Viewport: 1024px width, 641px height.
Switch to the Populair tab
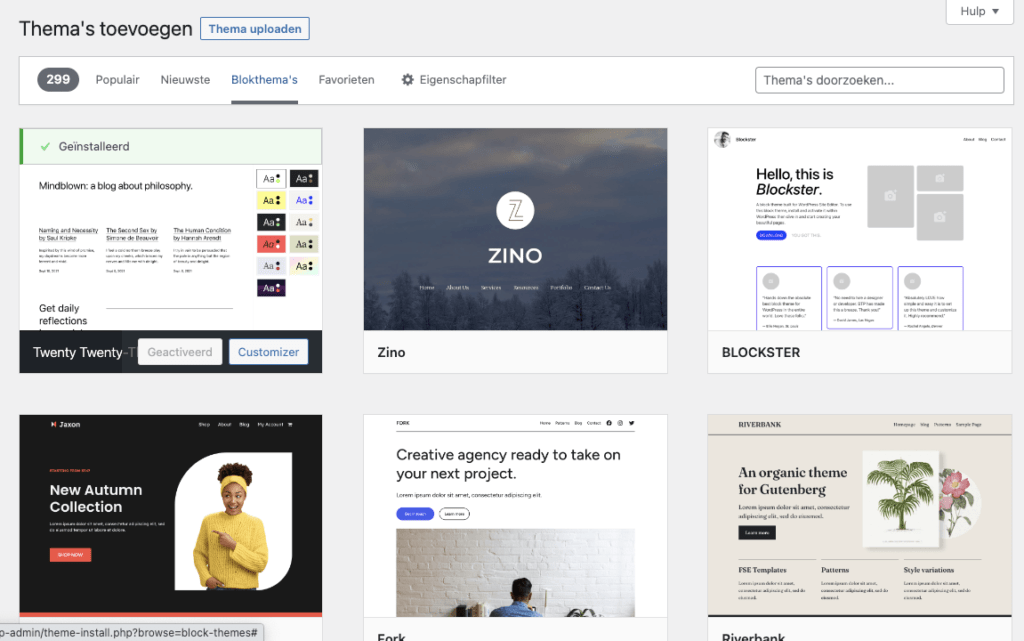[x=117, y=80]
